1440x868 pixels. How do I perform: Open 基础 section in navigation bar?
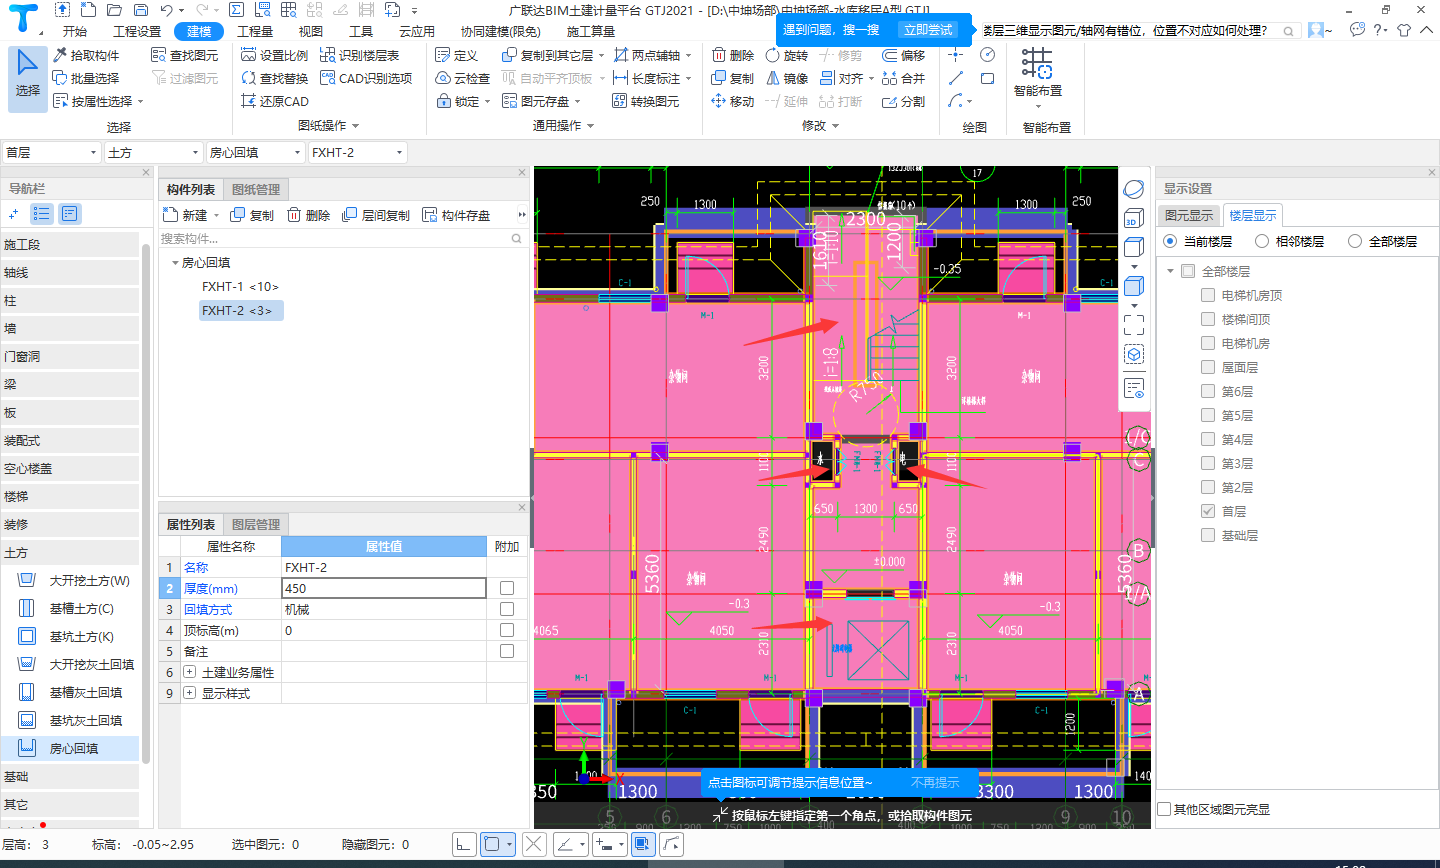(70, 776)
